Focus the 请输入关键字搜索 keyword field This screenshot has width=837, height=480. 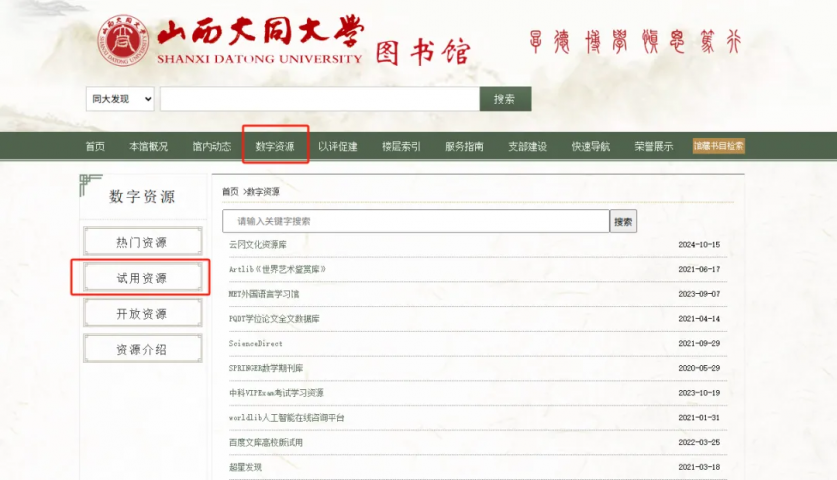click(x=415, y=221)
